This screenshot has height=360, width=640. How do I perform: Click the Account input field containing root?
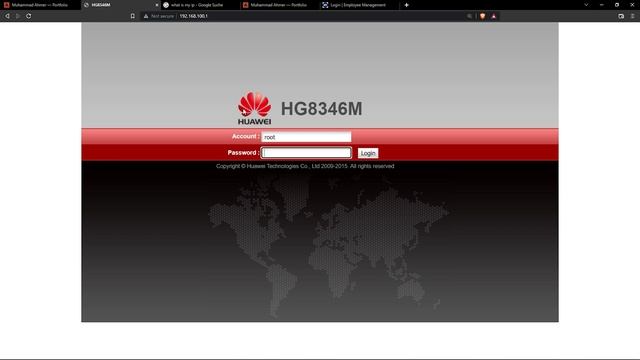(x=306, y=137)
